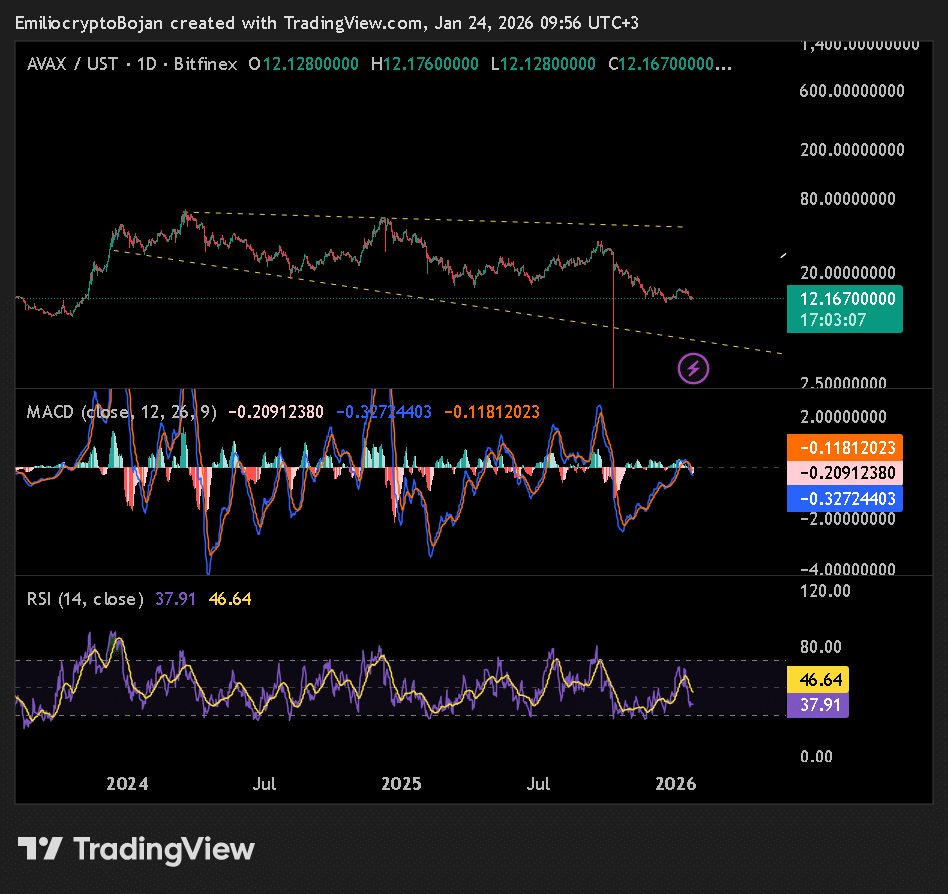This screenshot has height=894, width=948.
Task: Click the 2024 label on time axis
Action: pyautogui.click(x=127, y=783)
